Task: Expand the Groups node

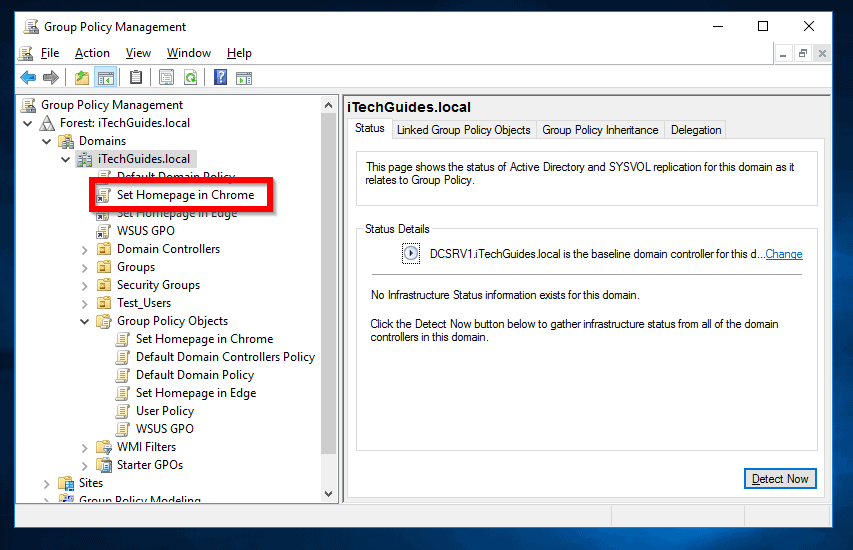Action: (x=84, y=268)
